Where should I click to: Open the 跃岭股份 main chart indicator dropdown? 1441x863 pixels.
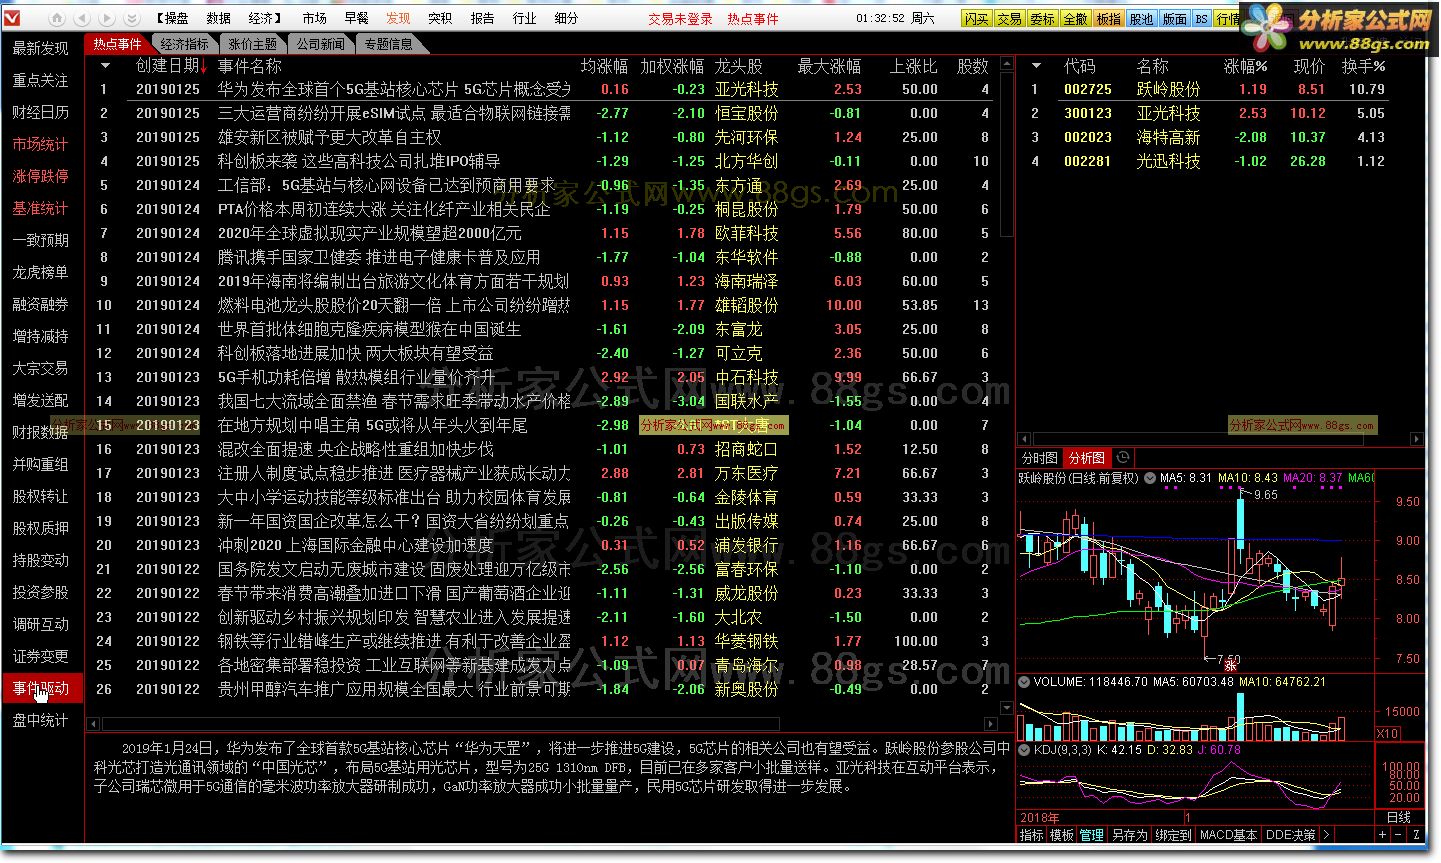pyautogui.click(x=1150, y=479)
